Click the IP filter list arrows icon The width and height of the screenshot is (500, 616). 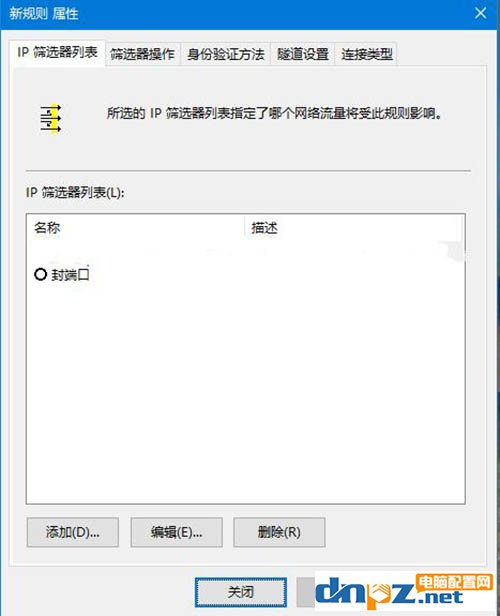(51, 119)
